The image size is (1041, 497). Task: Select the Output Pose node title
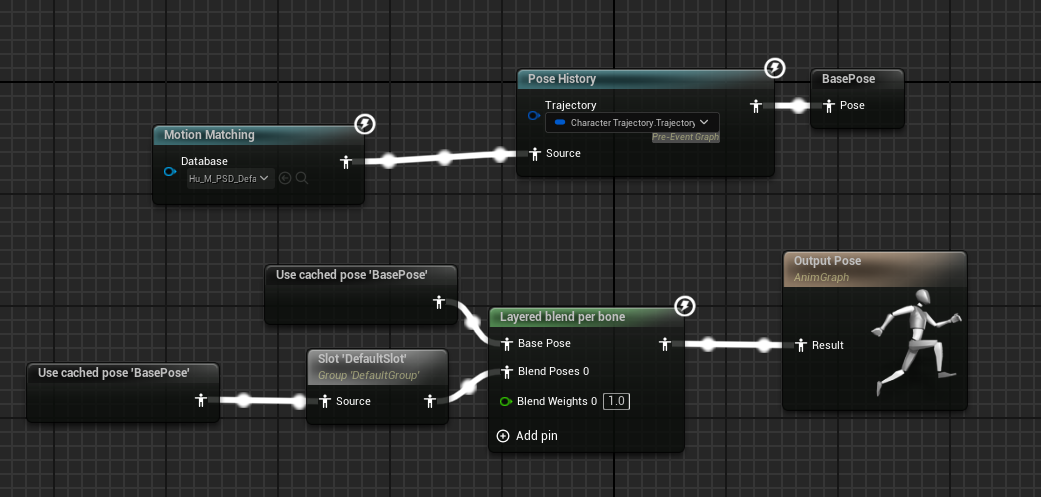pos(827,261)
